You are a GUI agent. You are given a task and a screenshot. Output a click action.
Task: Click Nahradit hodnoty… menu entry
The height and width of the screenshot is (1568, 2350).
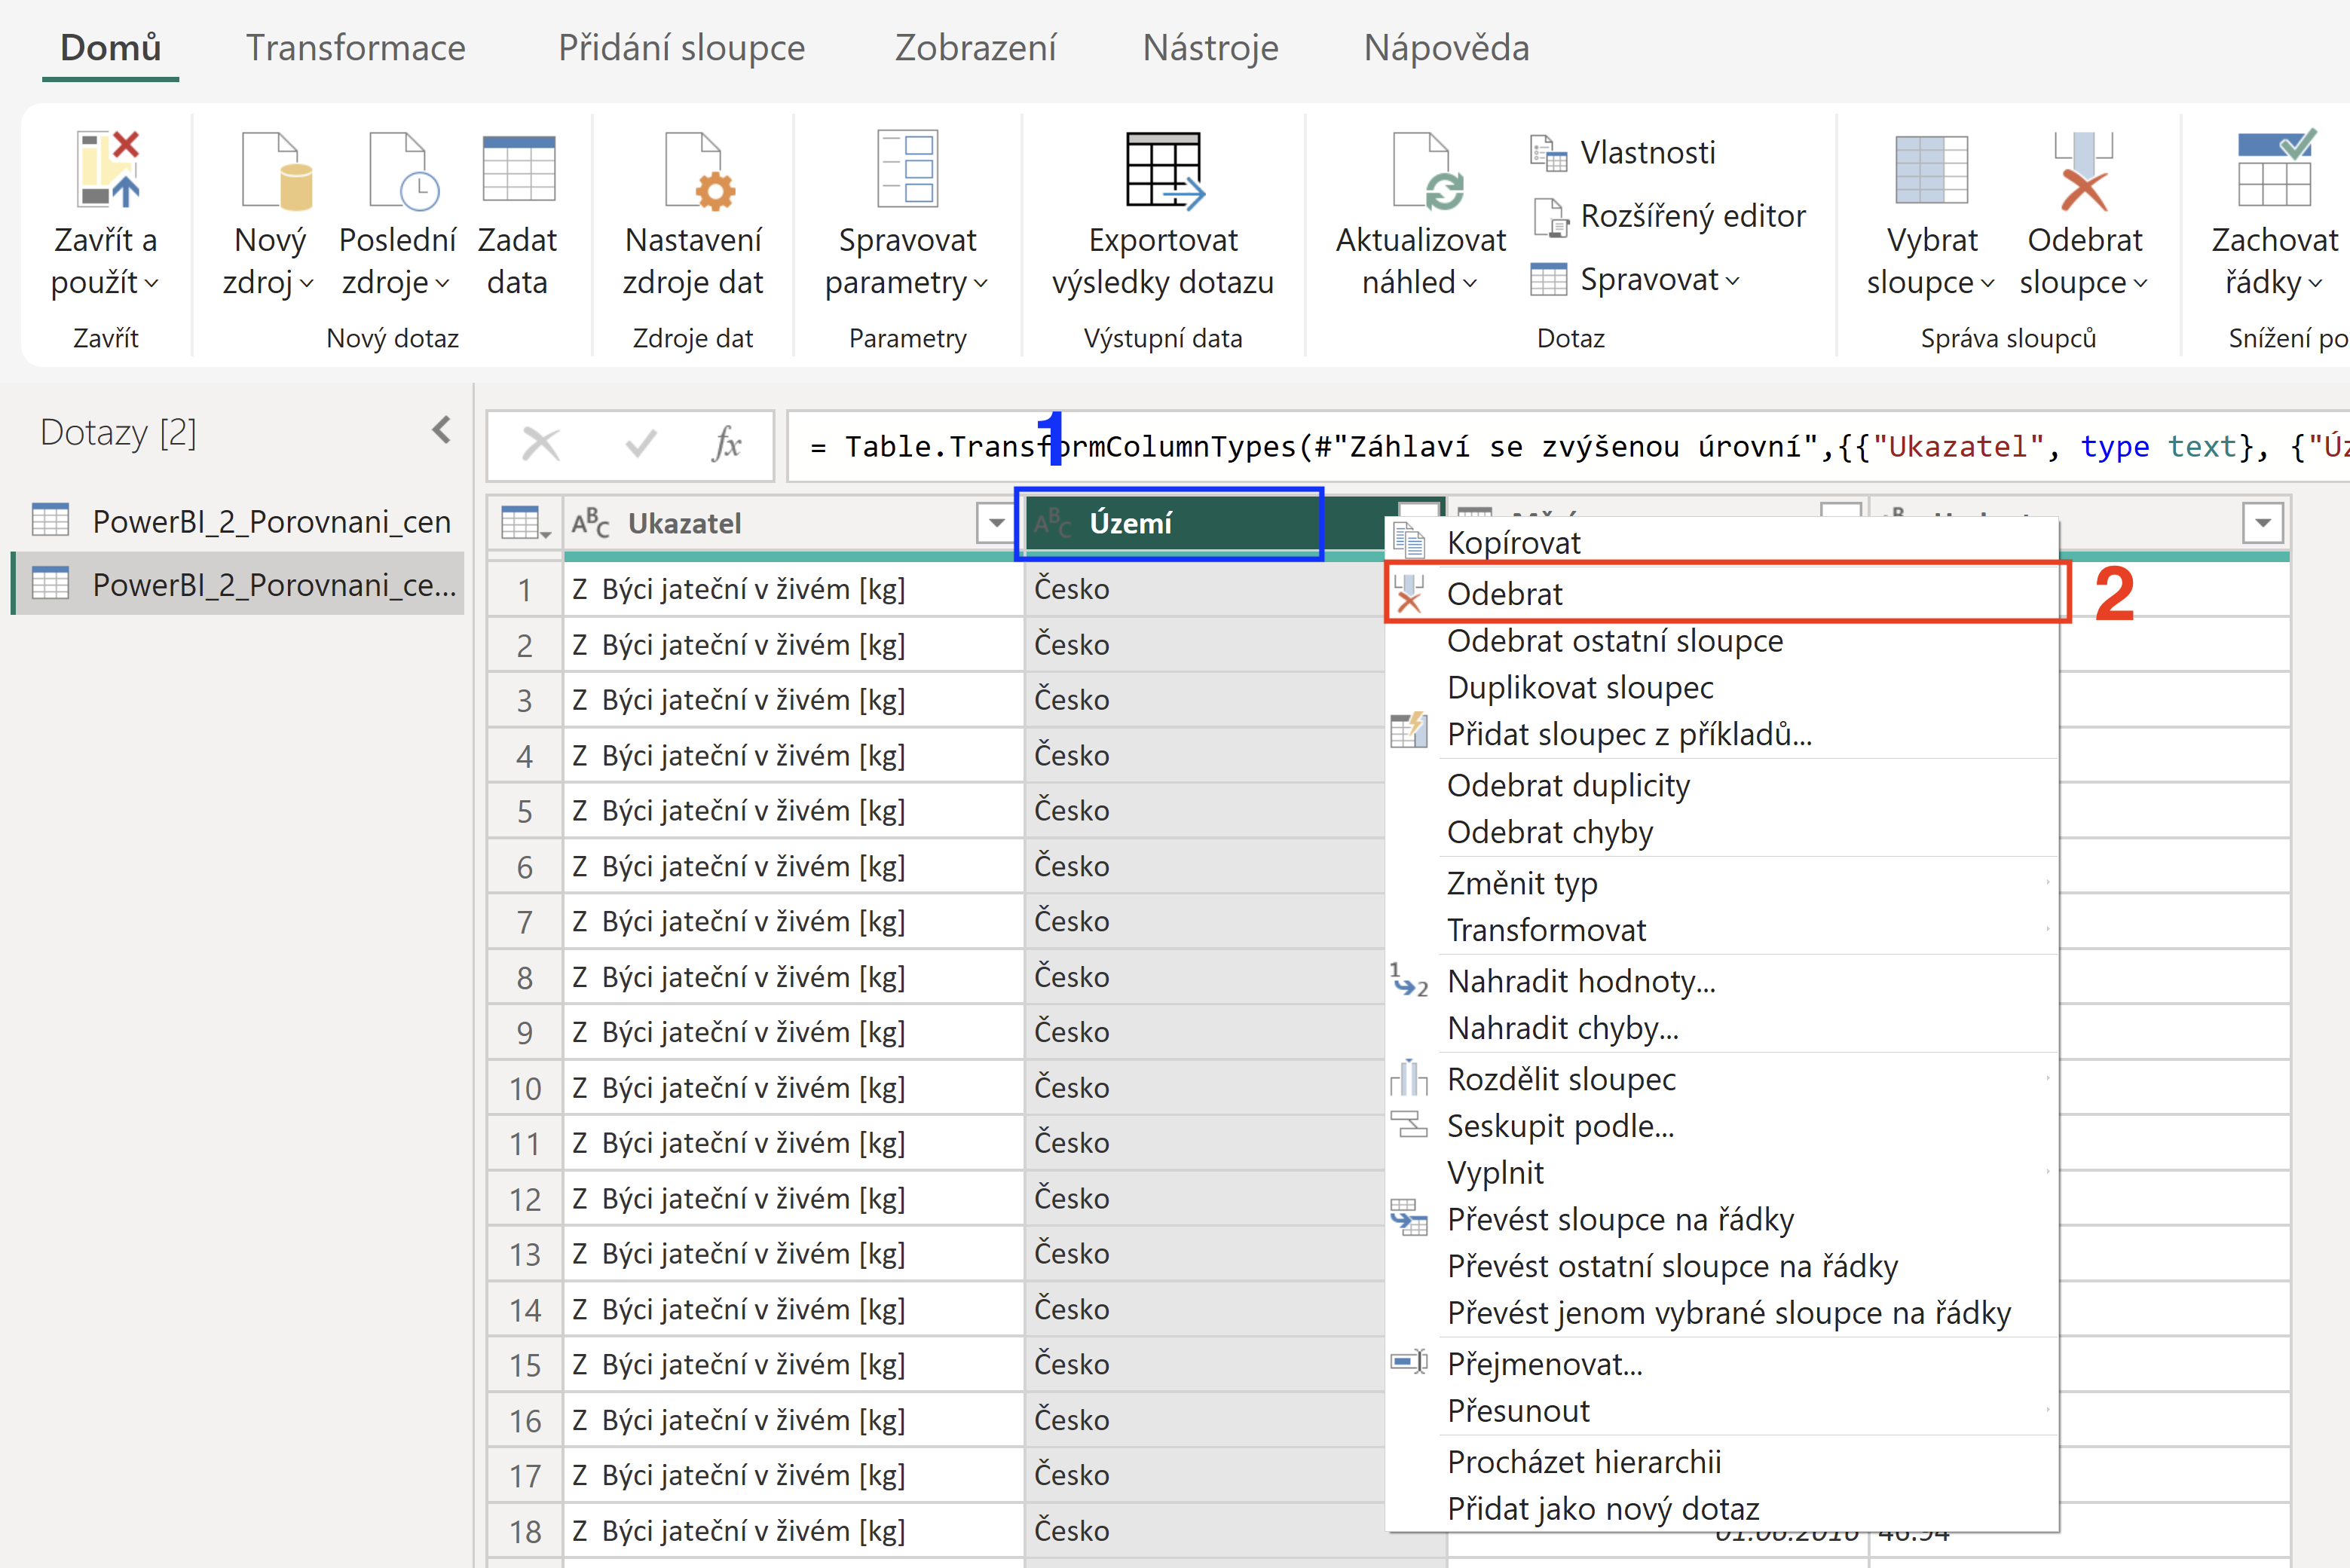click(x=1721, y=981)
